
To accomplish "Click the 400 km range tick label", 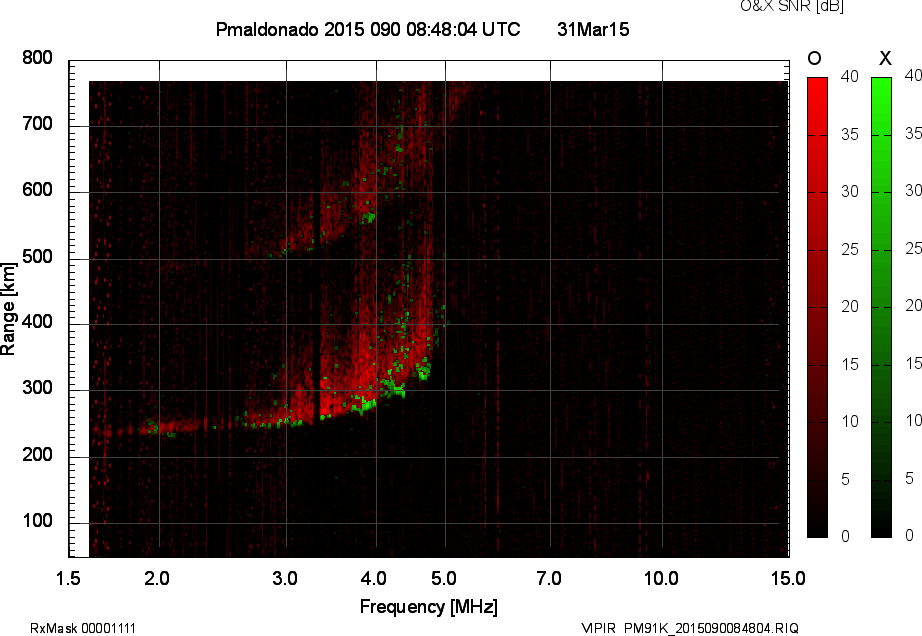I will 37,322.
